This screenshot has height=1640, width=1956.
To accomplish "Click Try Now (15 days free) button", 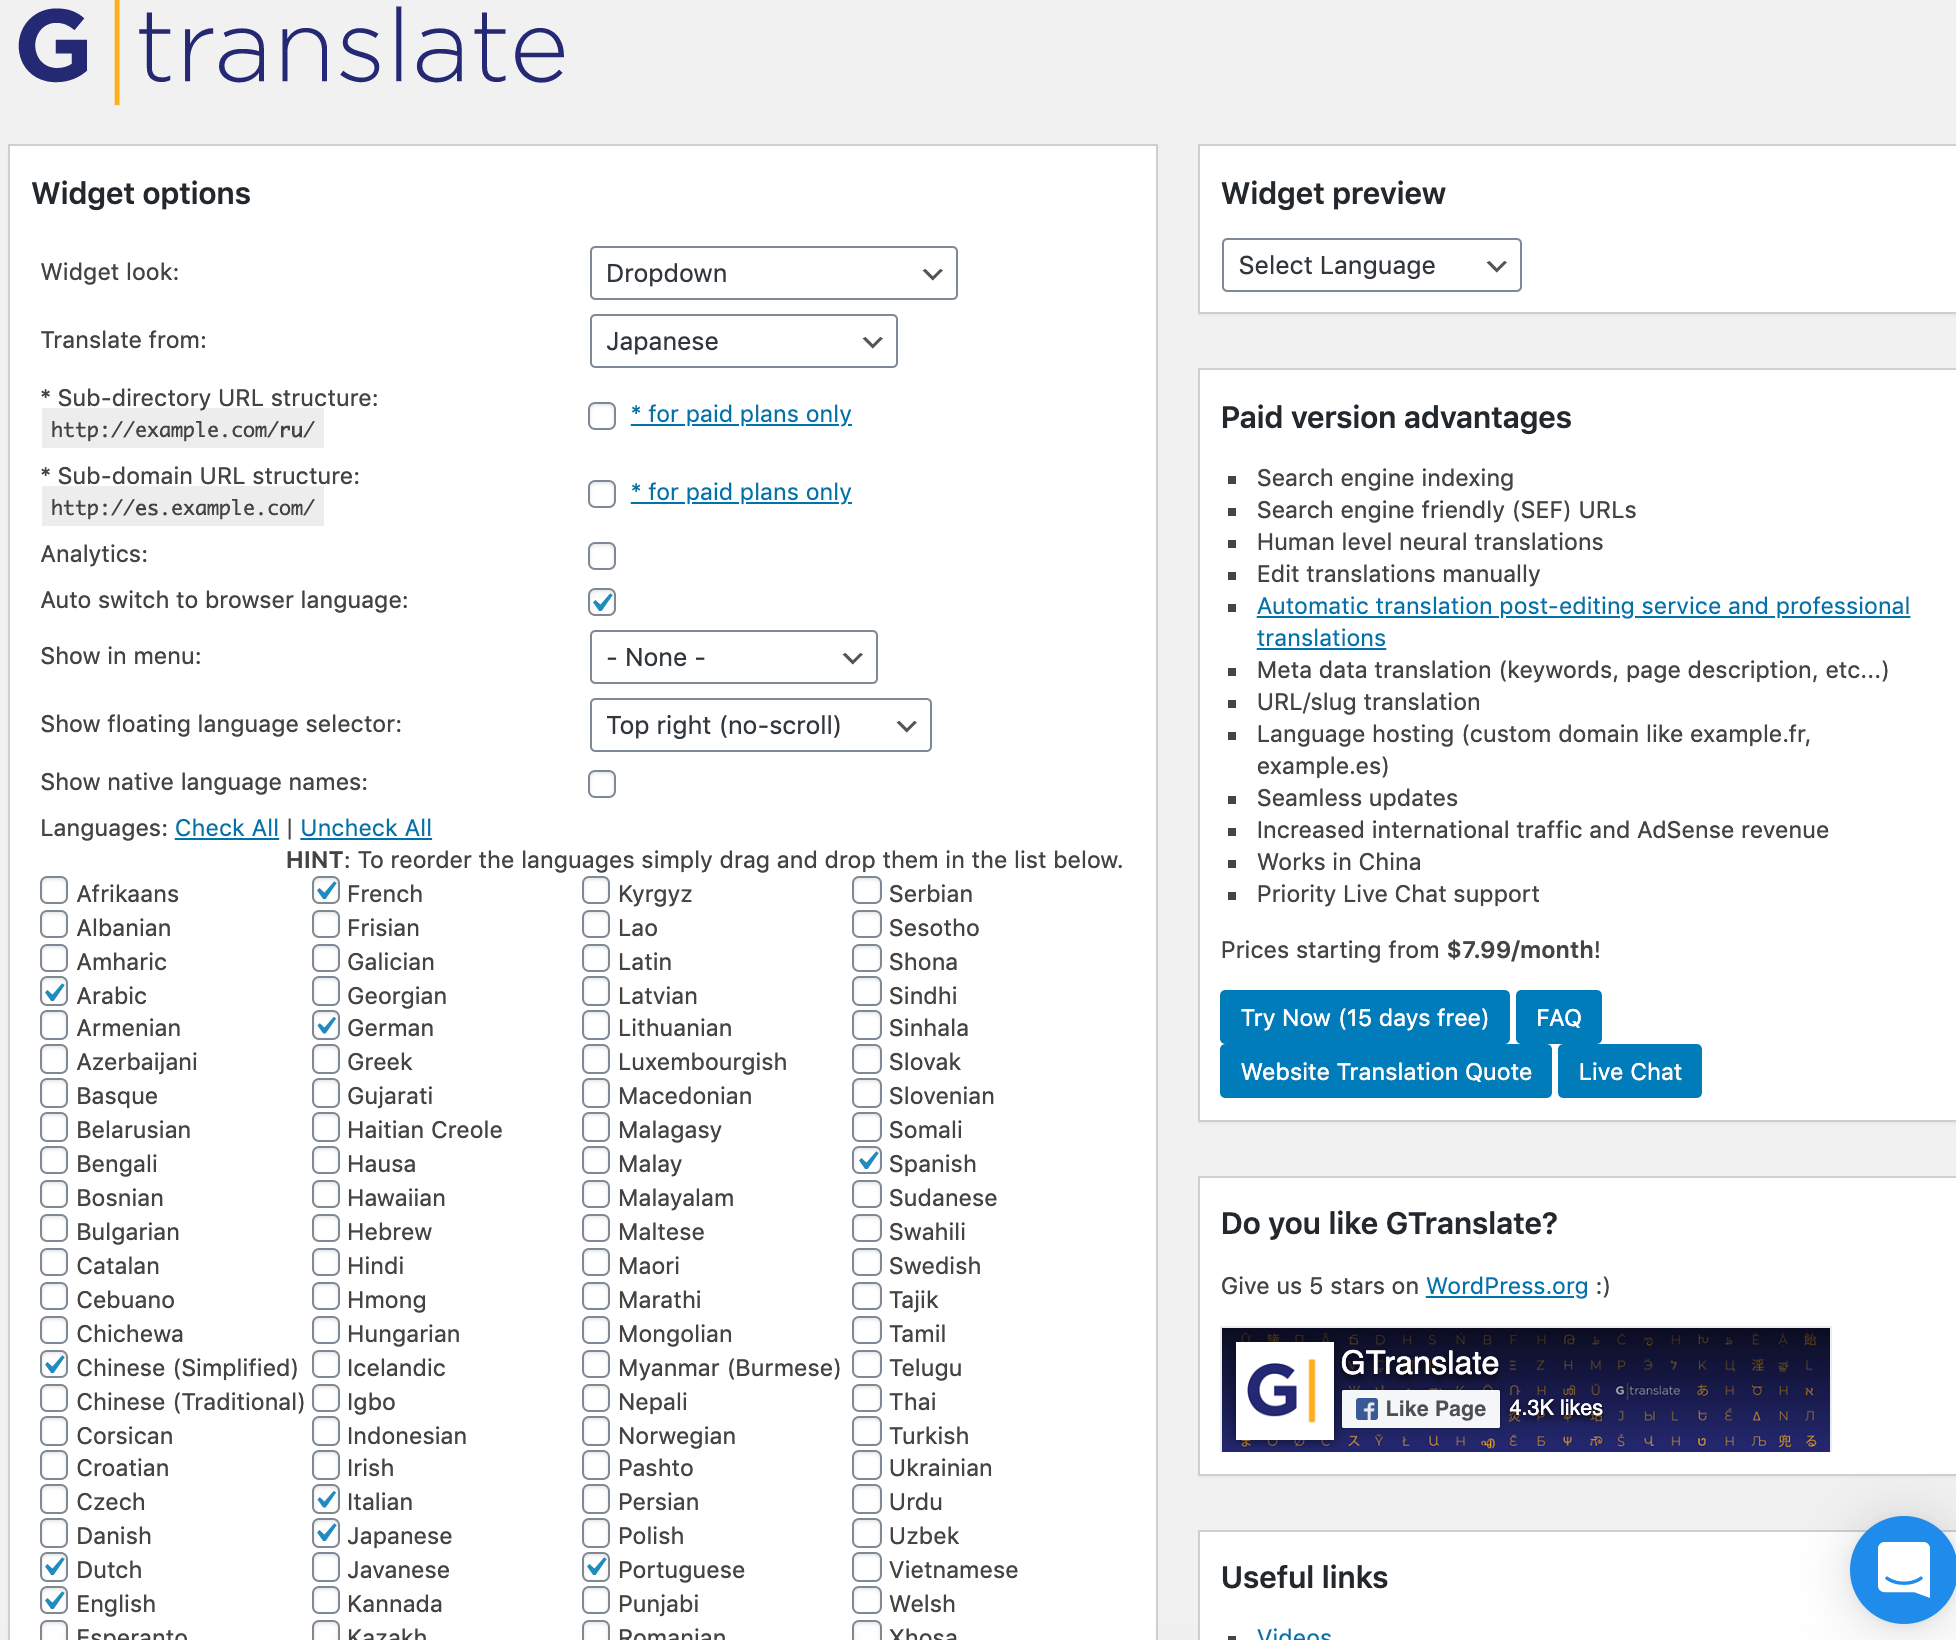I will [x=1365, y=1018].
